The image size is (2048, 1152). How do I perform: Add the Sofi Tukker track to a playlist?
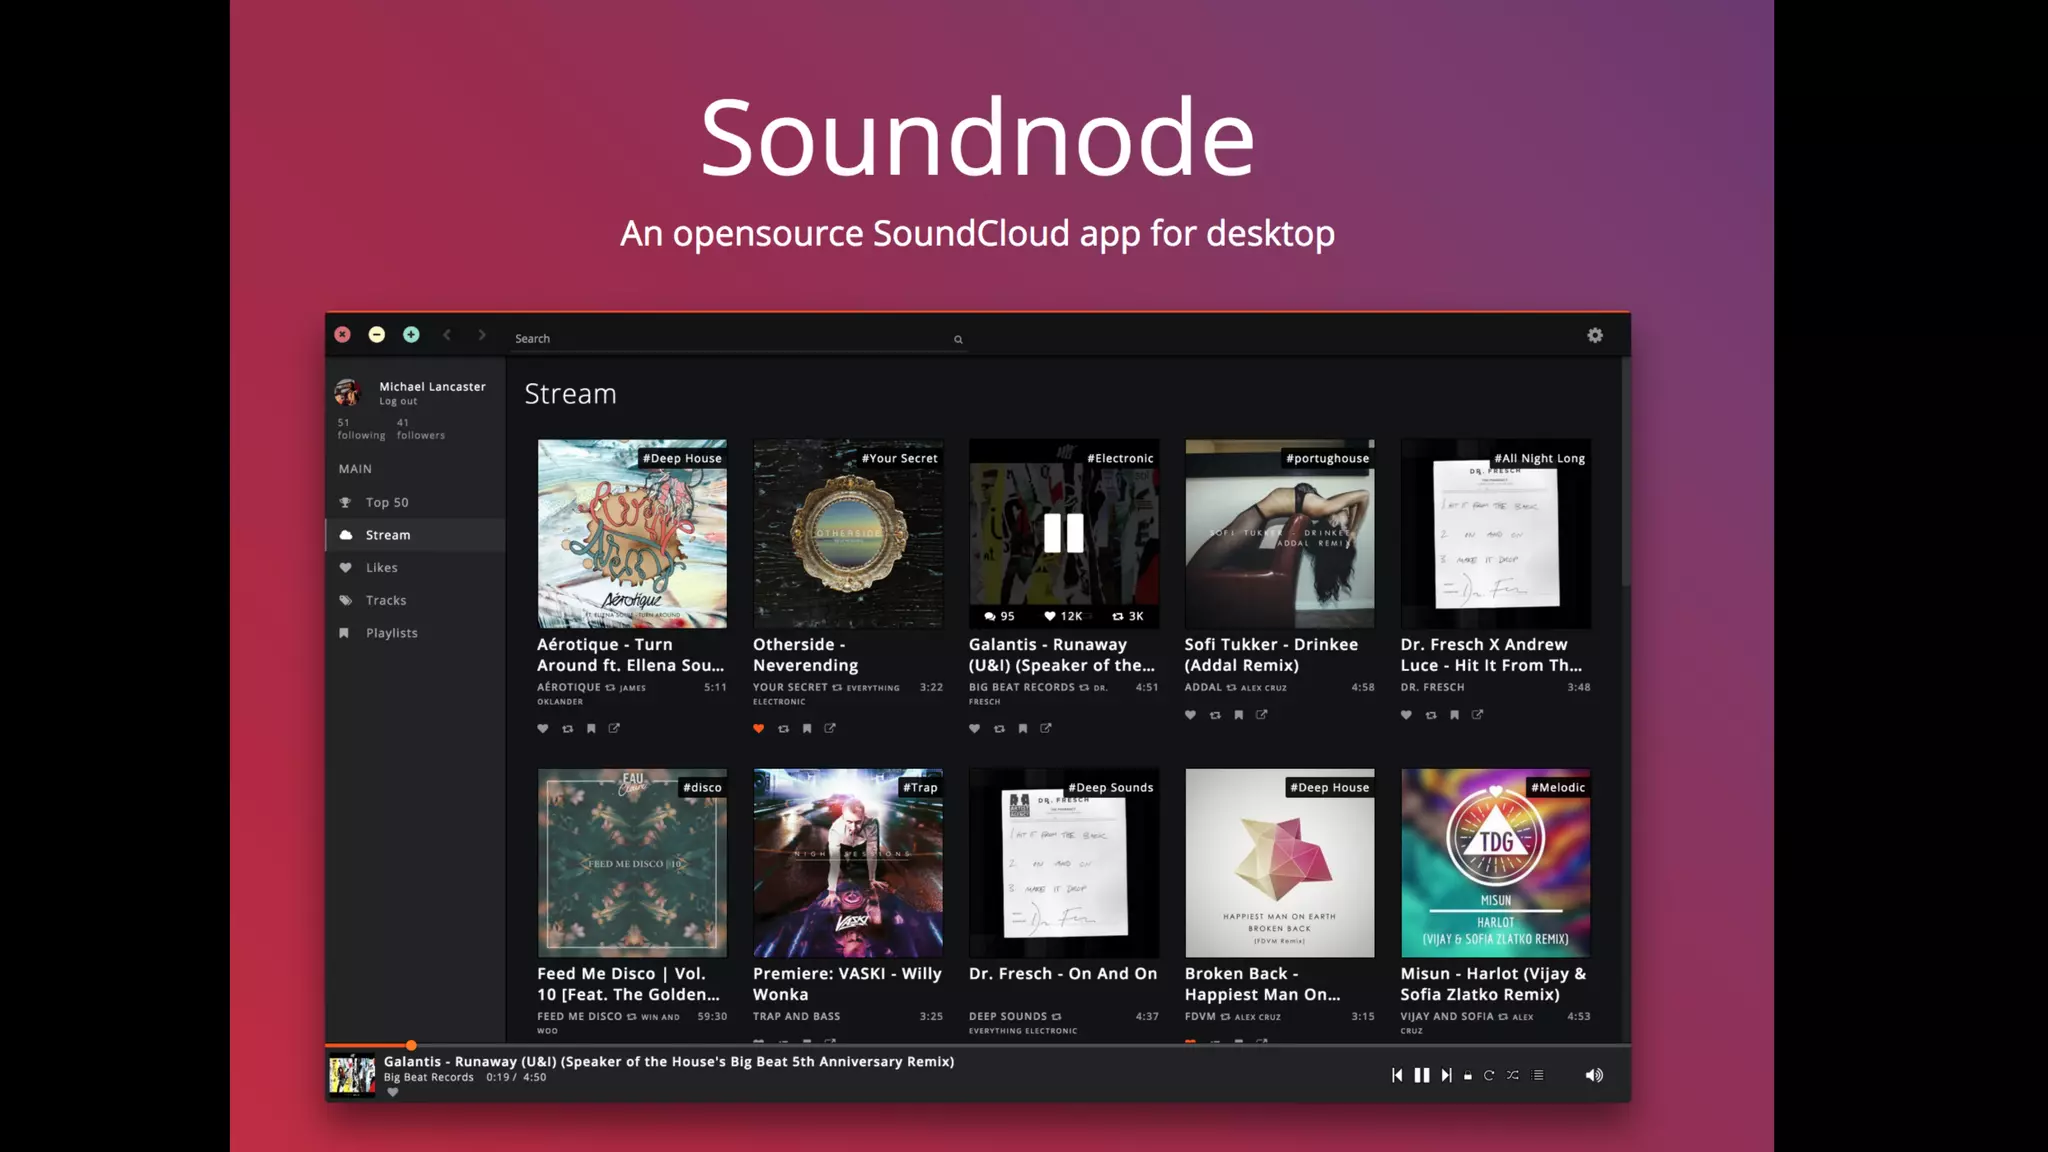pos(1238,714)
